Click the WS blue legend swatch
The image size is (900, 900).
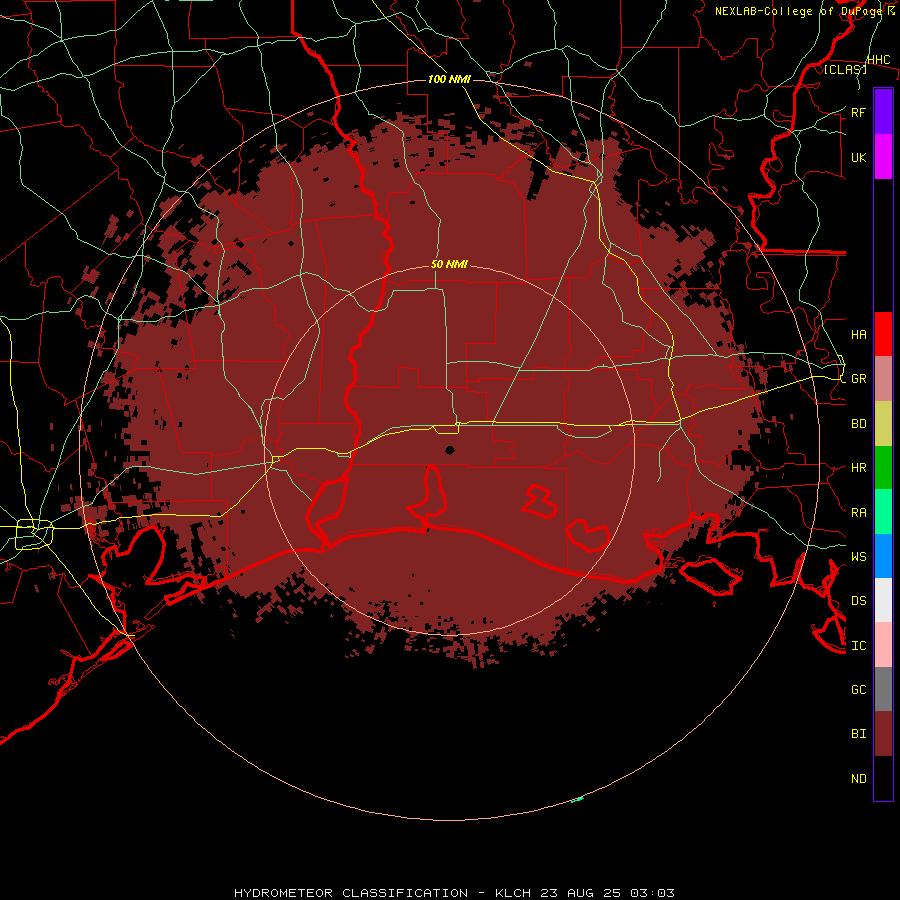[x=883, y=556]
